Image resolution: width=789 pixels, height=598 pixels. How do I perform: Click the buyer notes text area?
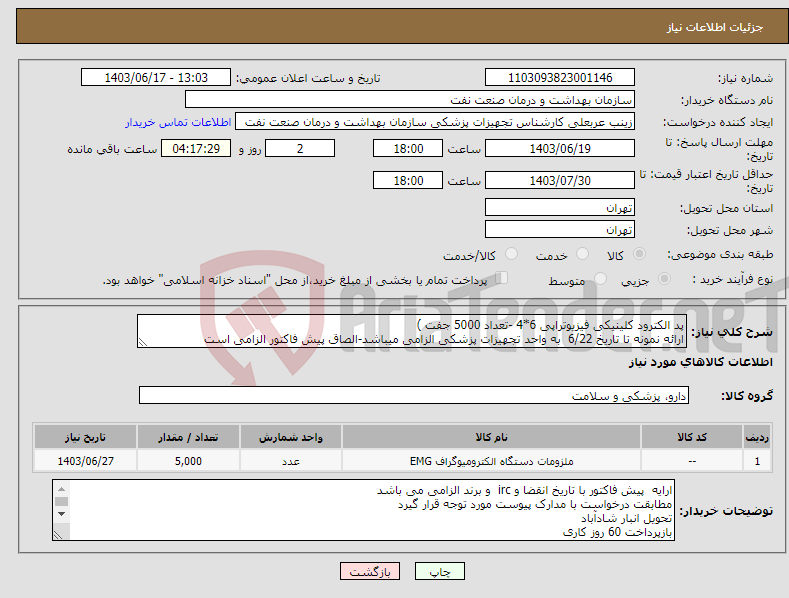point(363,510)
